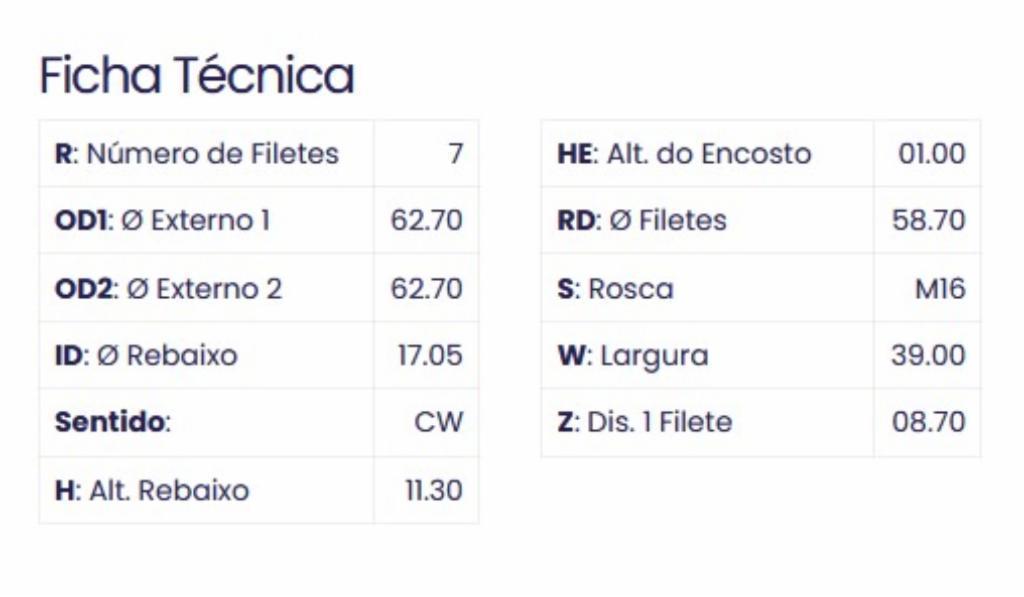Select the OD2: Ø Externo 2 label
Viewport: 1024px width, 597px height.
click(168, 289)
